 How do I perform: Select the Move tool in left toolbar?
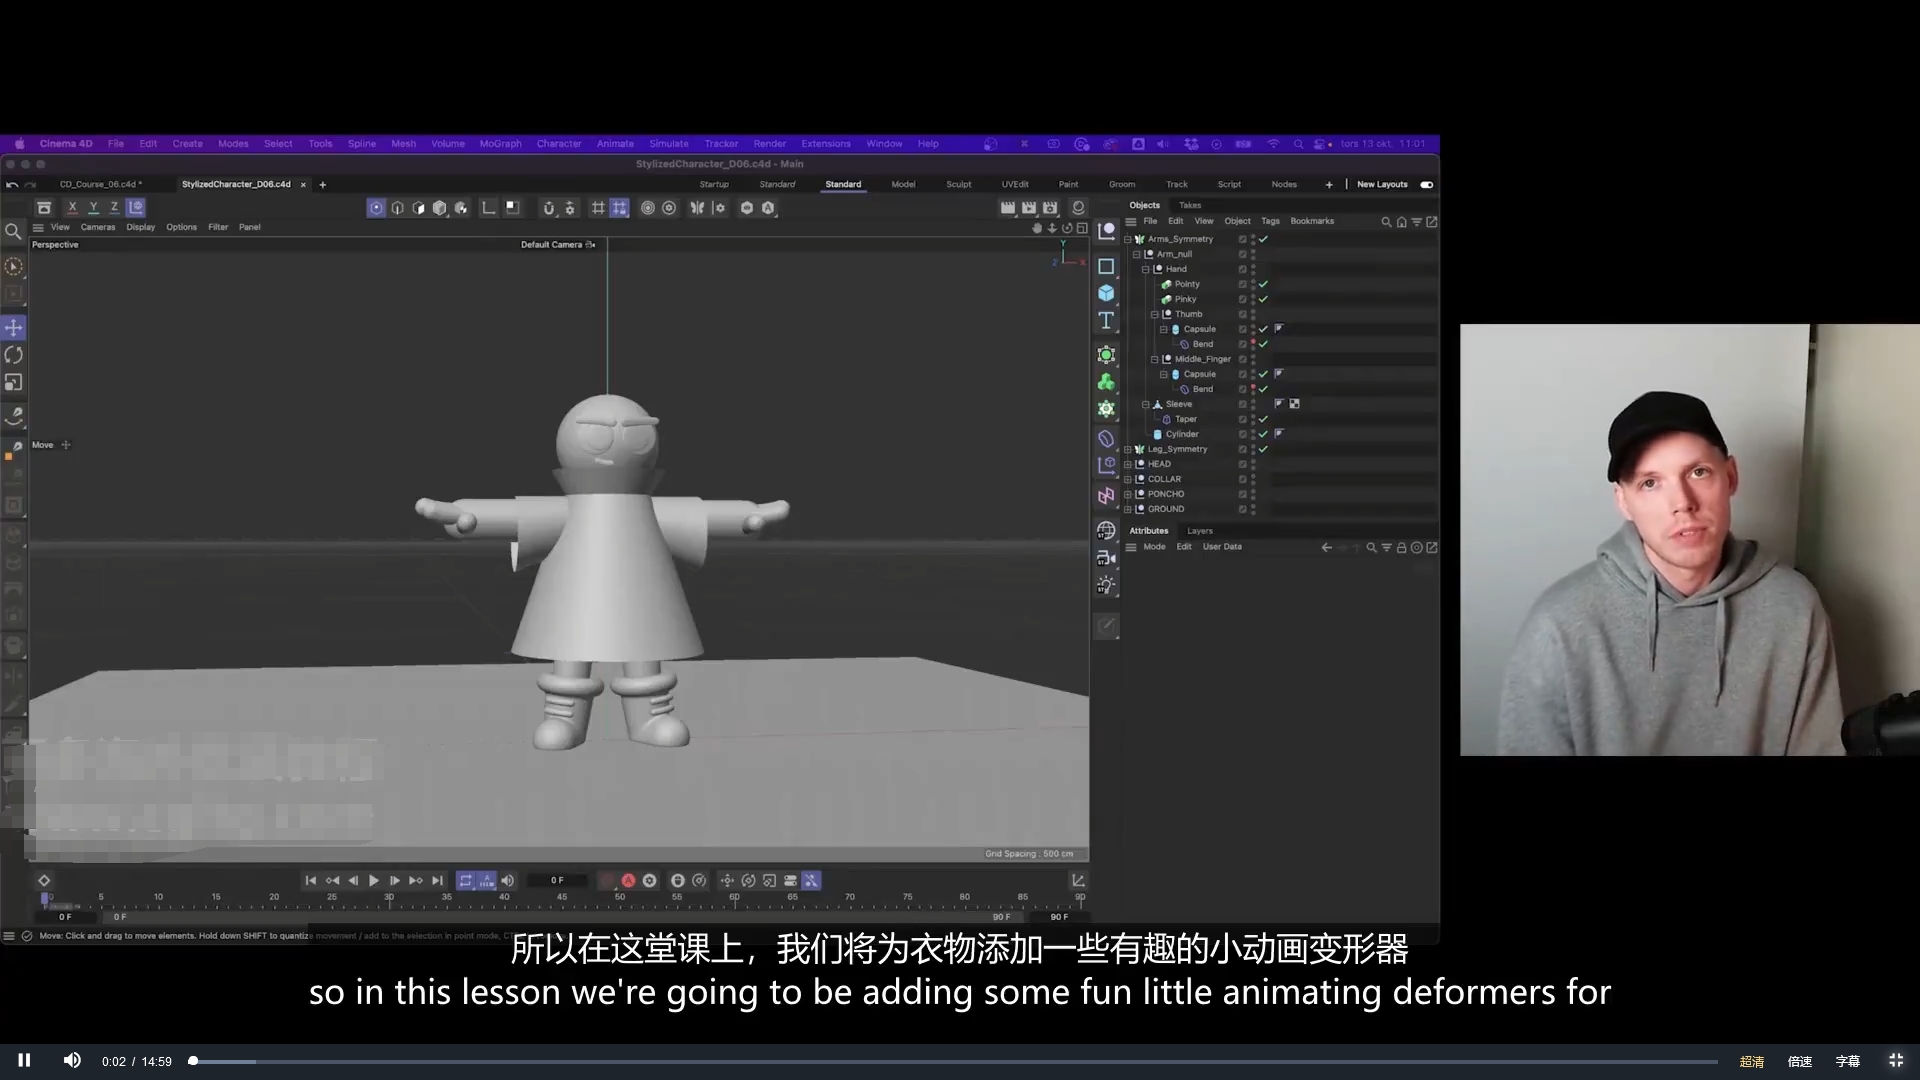pos(14,328)
